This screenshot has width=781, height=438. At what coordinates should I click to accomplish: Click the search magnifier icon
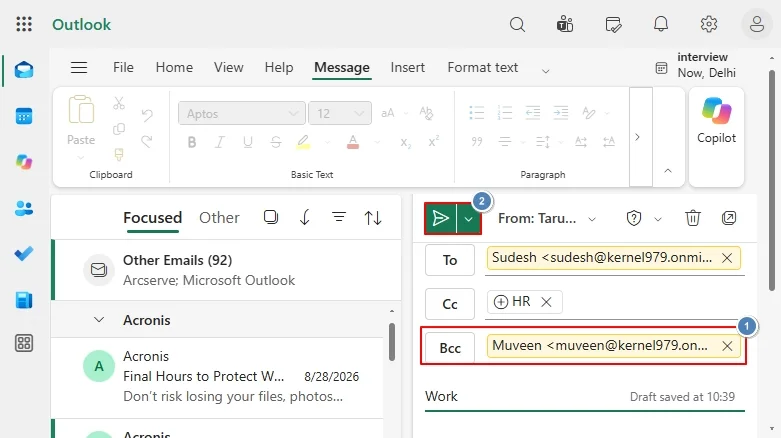517,24
